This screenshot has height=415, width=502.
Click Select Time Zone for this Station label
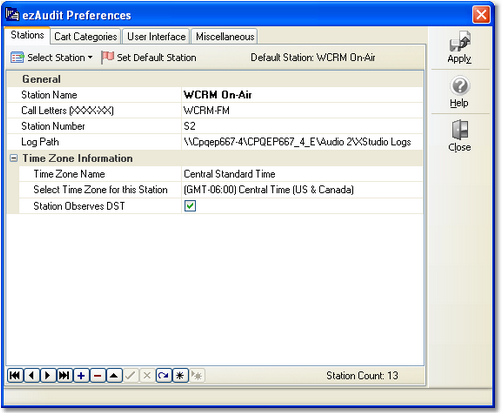[100, 190]
